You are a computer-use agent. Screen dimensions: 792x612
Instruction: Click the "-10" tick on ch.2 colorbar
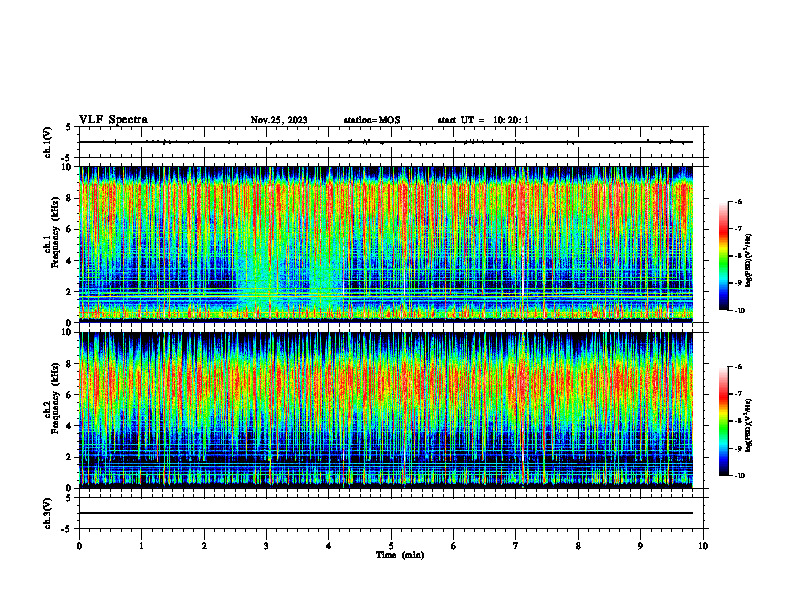[x=740, y=476]
